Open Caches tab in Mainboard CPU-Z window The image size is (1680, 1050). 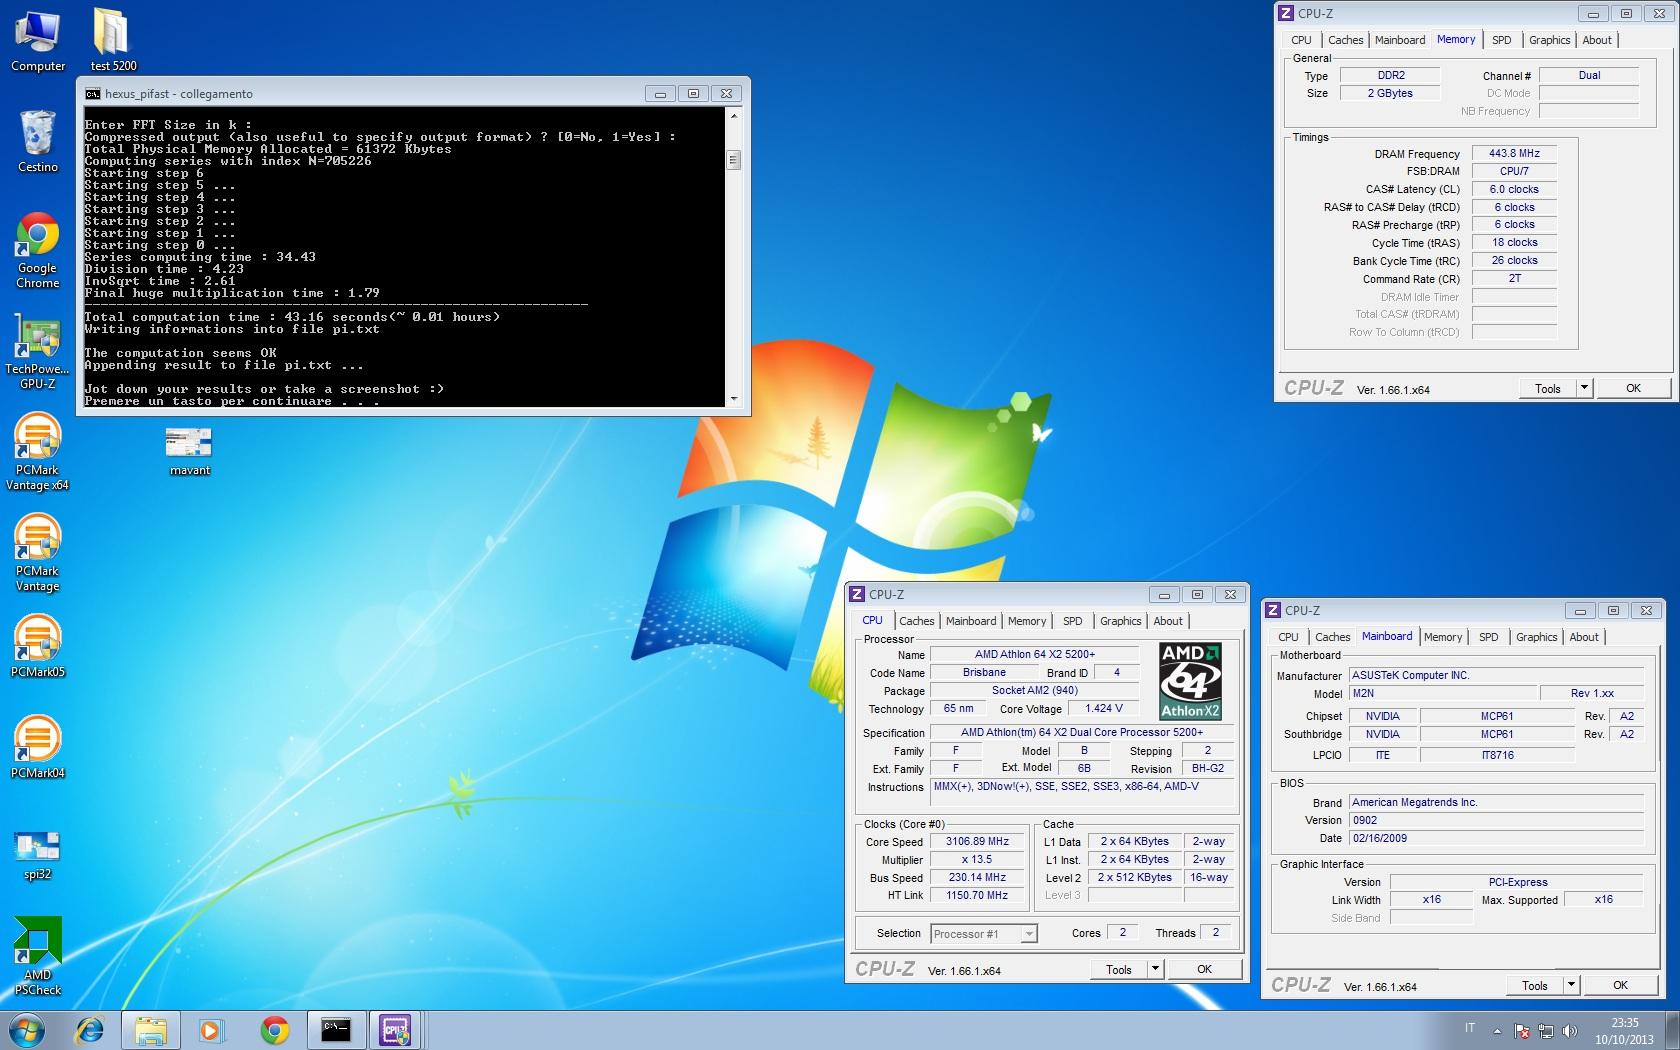coord(1332,637)
